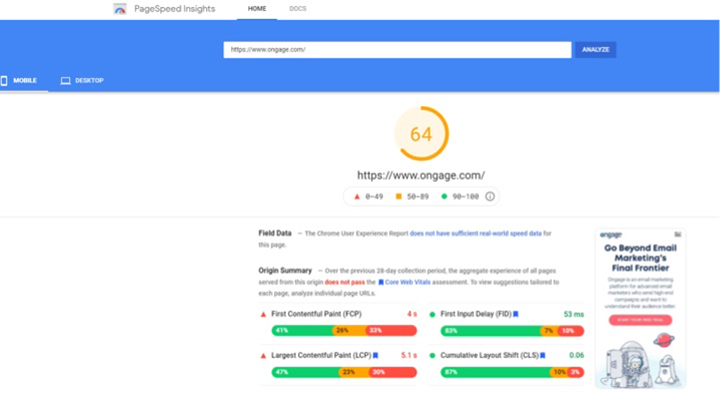Click the PageSpeed Insights logo icon

(x=121, y=9)
